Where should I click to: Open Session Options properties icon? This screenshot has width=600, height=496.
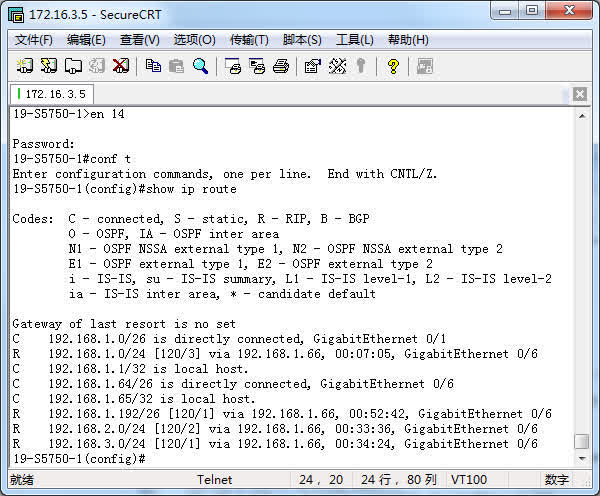[312, 66]
